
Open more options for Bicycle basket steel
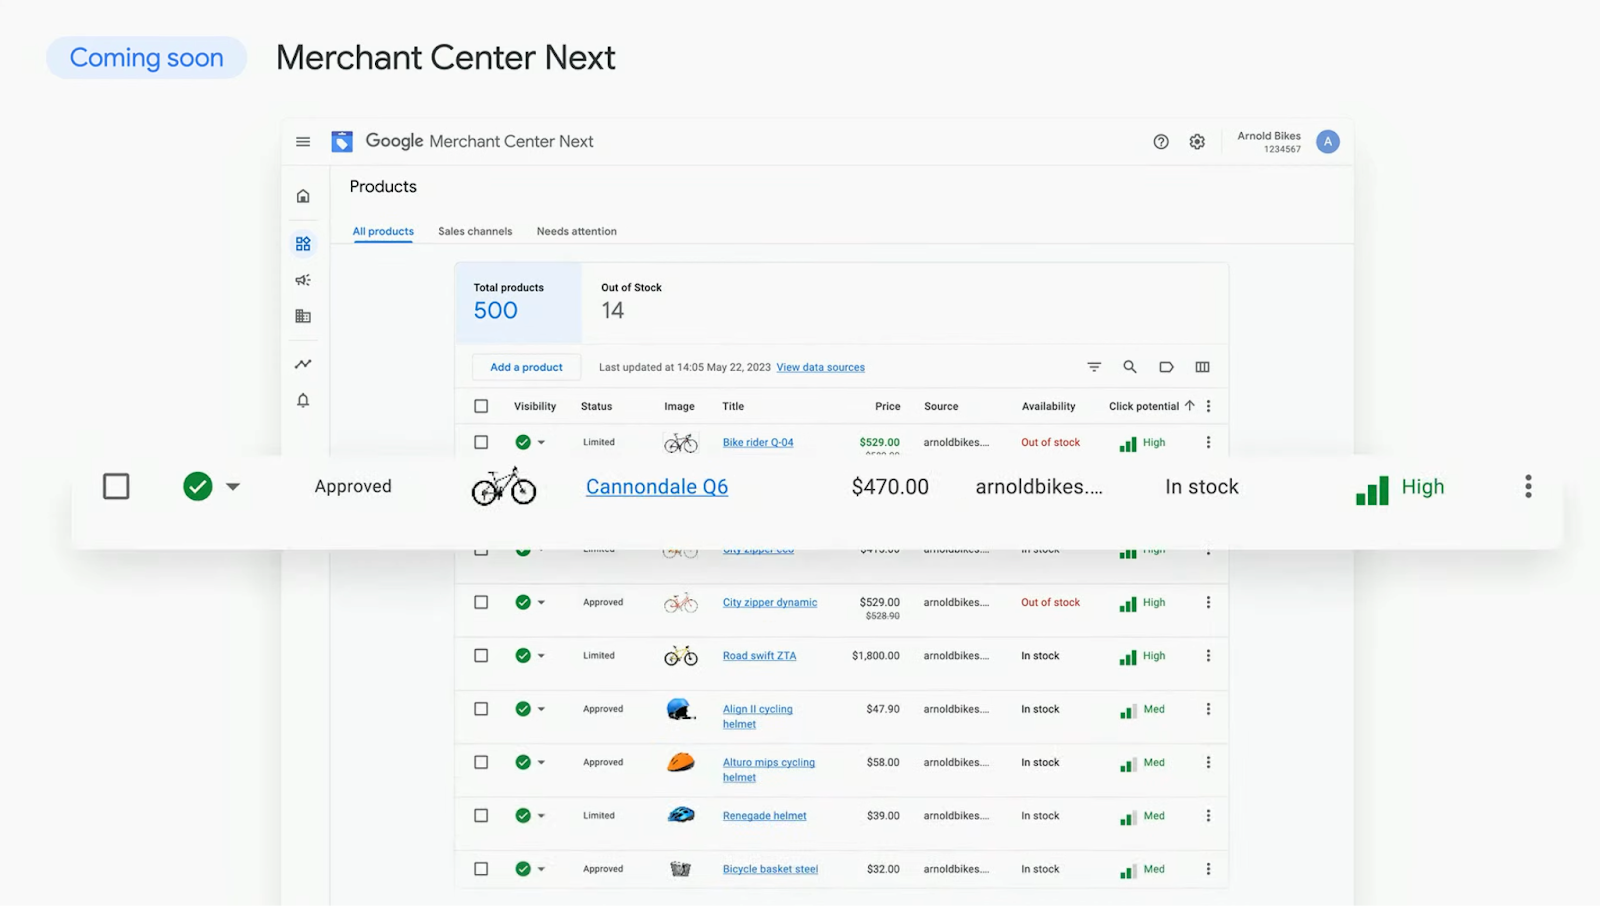point(1208,869)
